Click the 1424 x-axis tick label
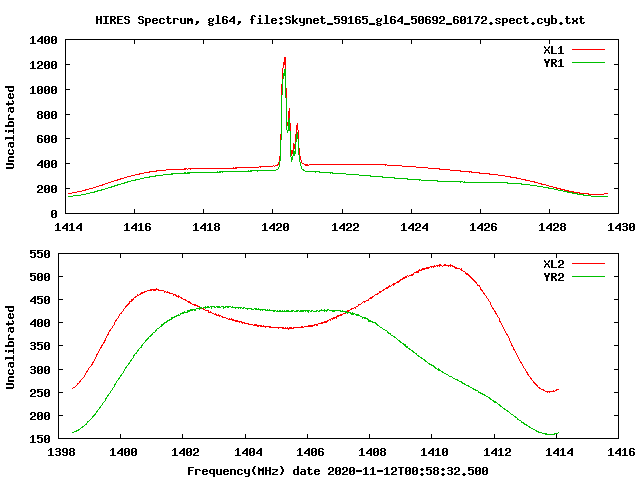640x480 pixels. coord(414,227)
